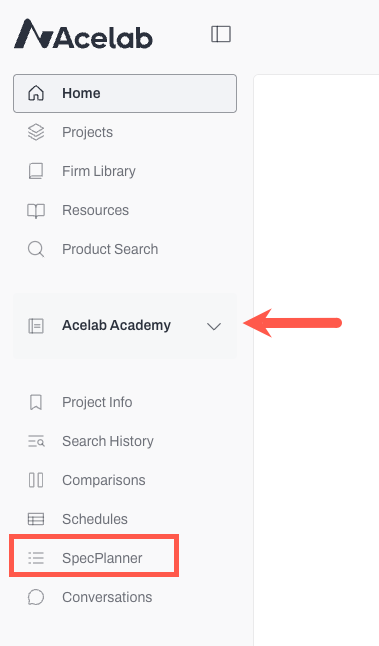This screenshot has width=379, height=646.
Task: Open the Acelab Academy project selector
Action: [125, 325]
